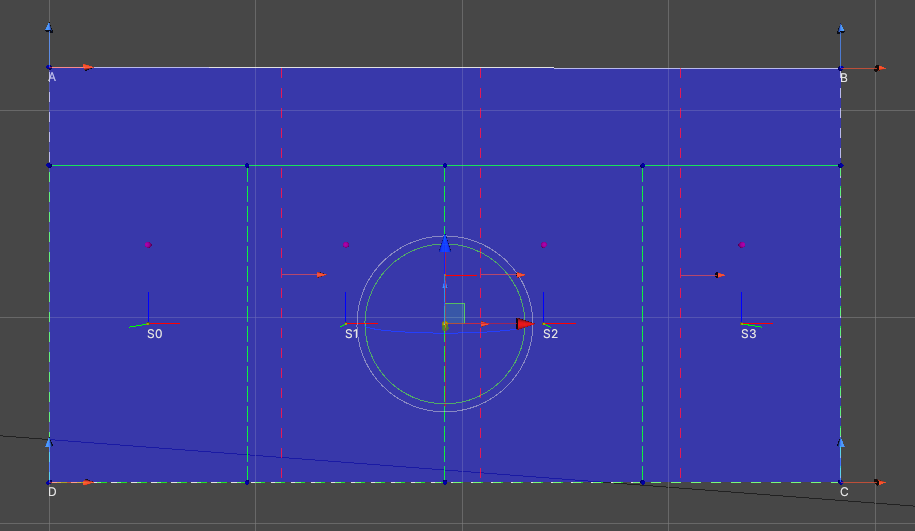The height and width of the screenshot is (531, 915).
Task: Click the orange arrow handle left of S1
Action: pyautogui.click(x=320, y=274)
